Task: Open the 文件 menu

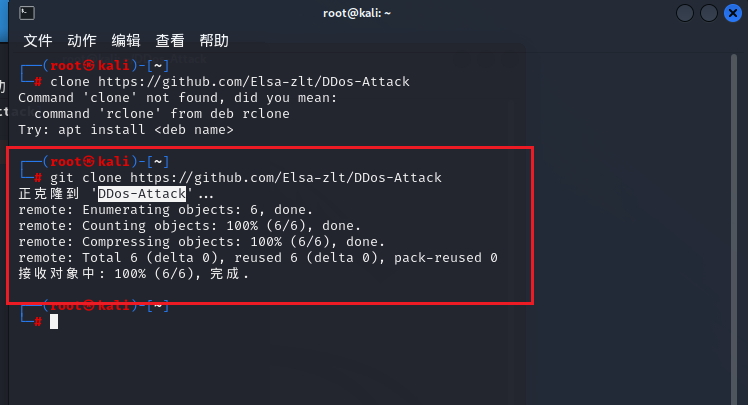Action: [38, 41]
